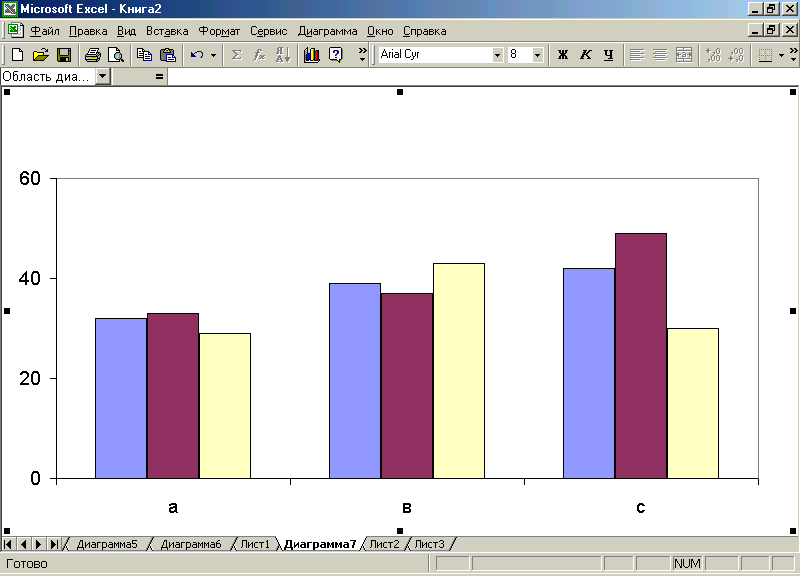Open the Office Assistant help icon
800x576 pixels.
point(336,55)
